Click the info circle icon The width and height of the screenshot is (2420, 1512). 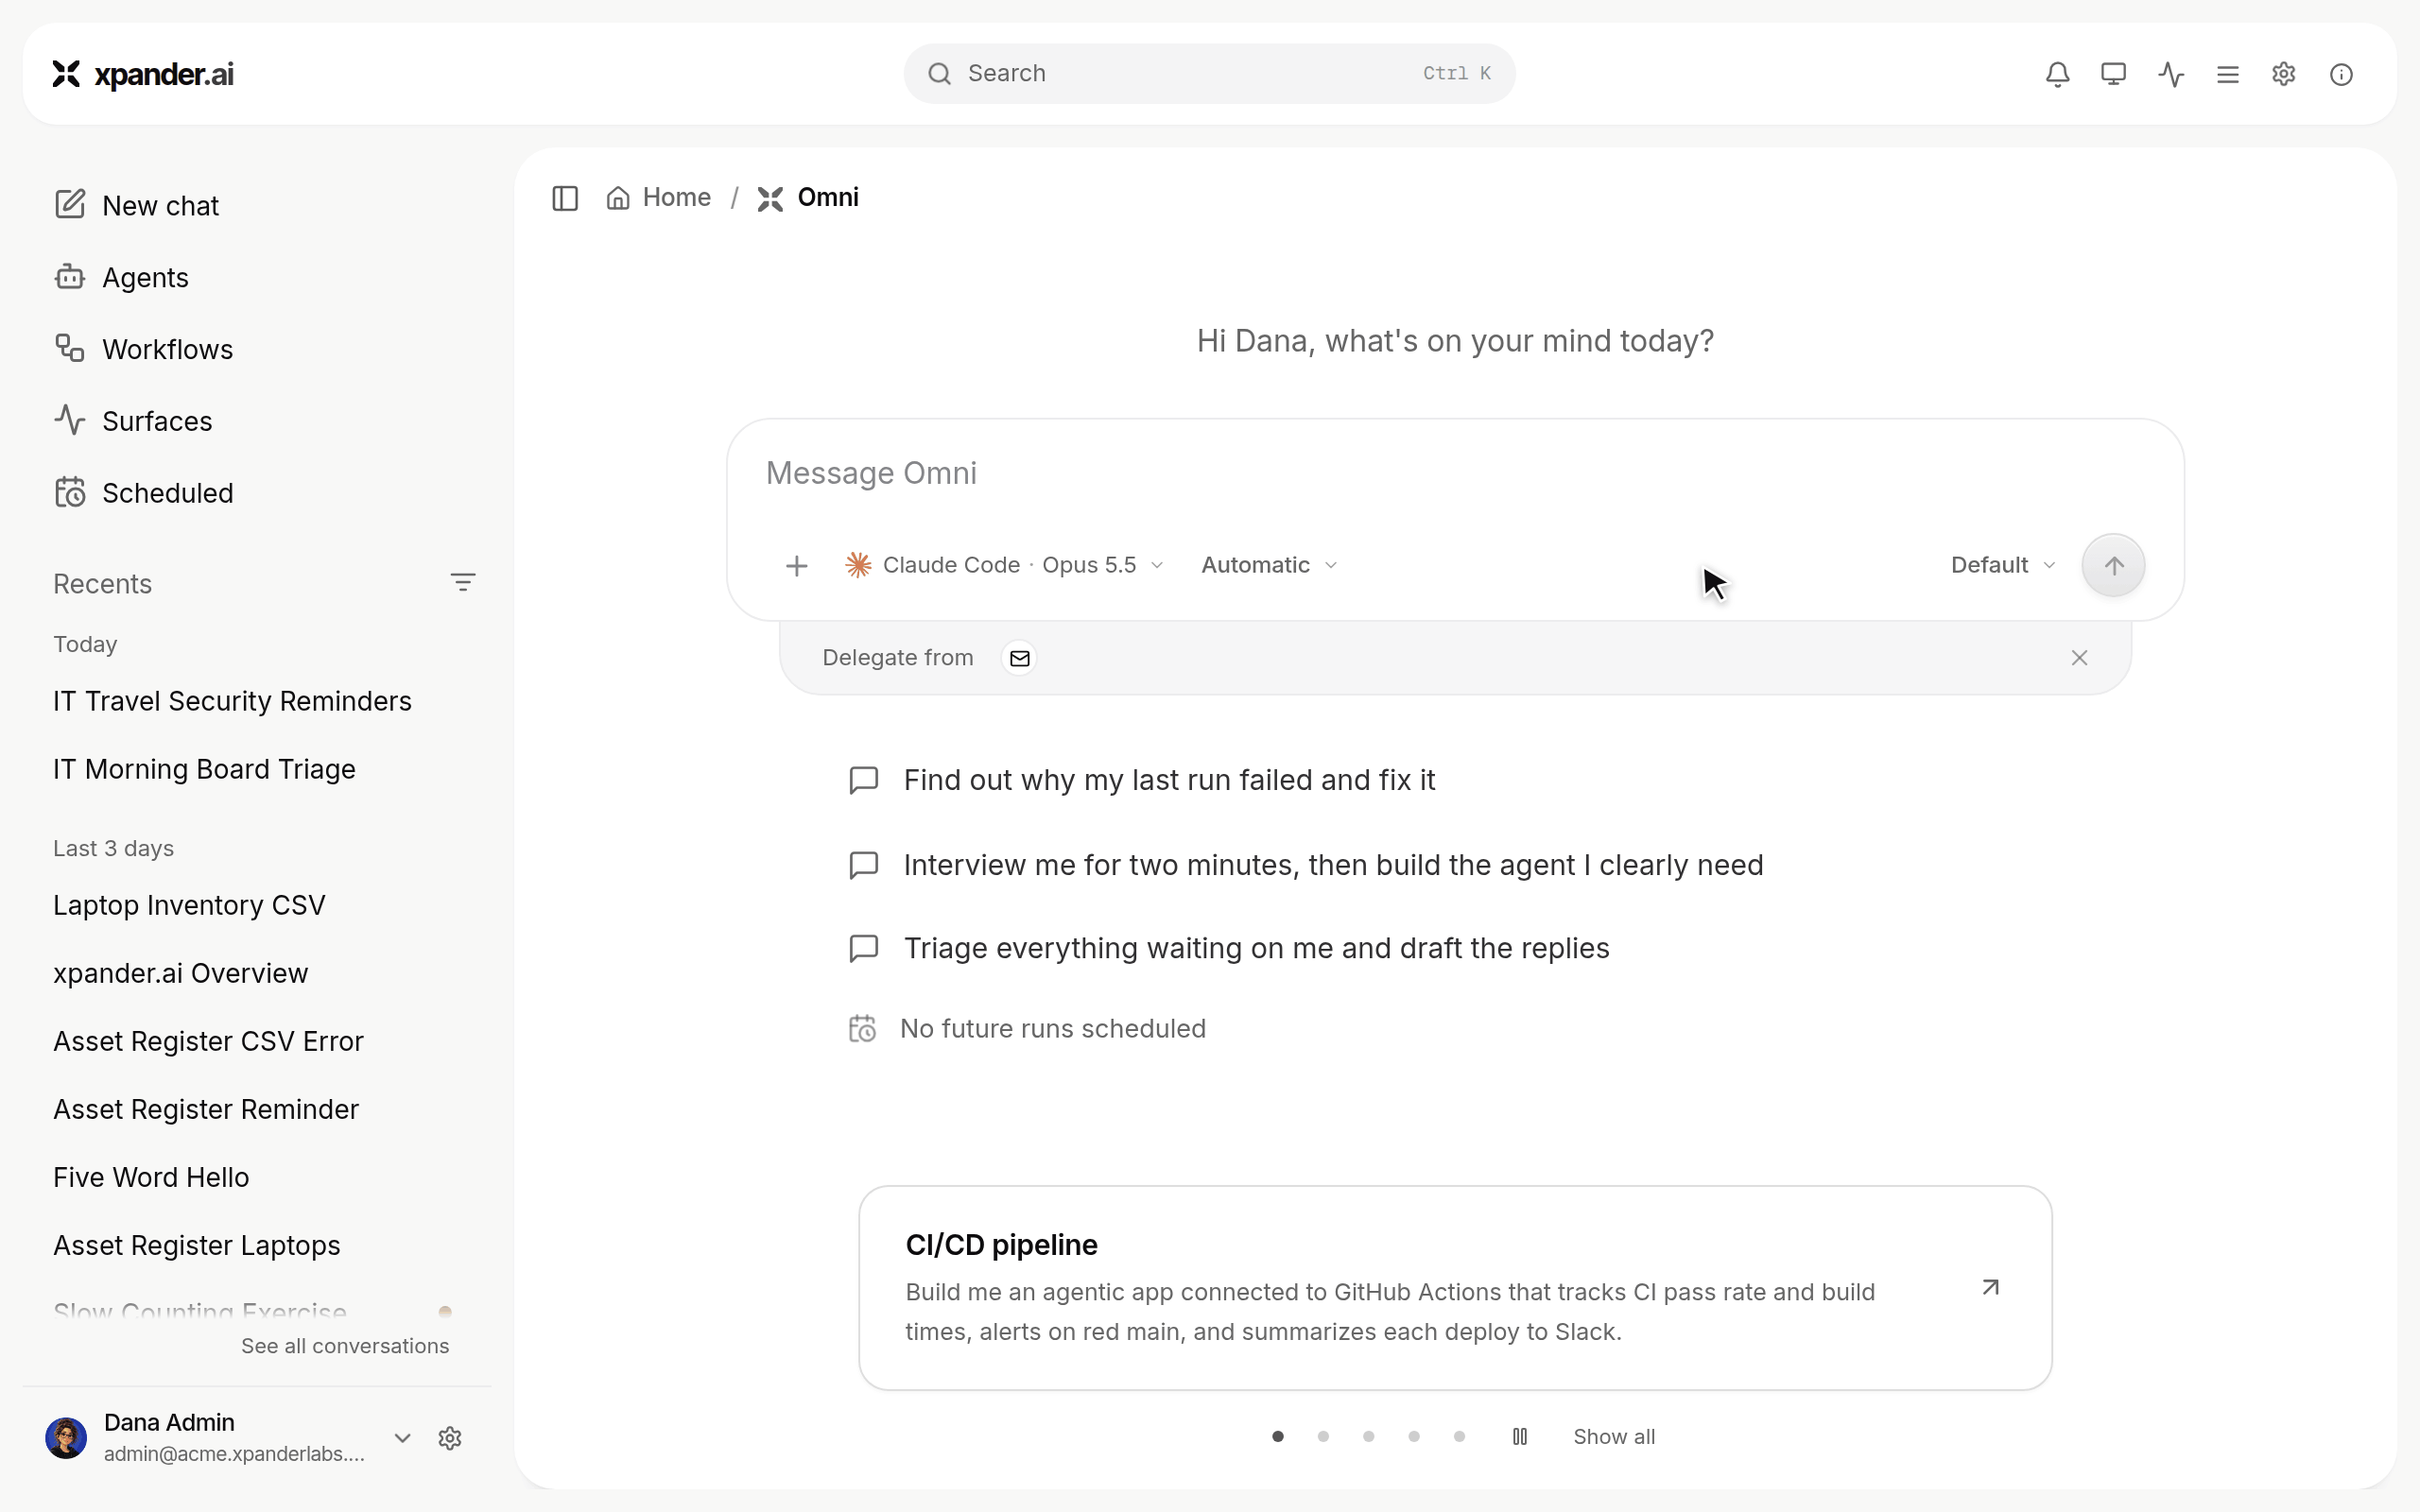(2341, 74)
